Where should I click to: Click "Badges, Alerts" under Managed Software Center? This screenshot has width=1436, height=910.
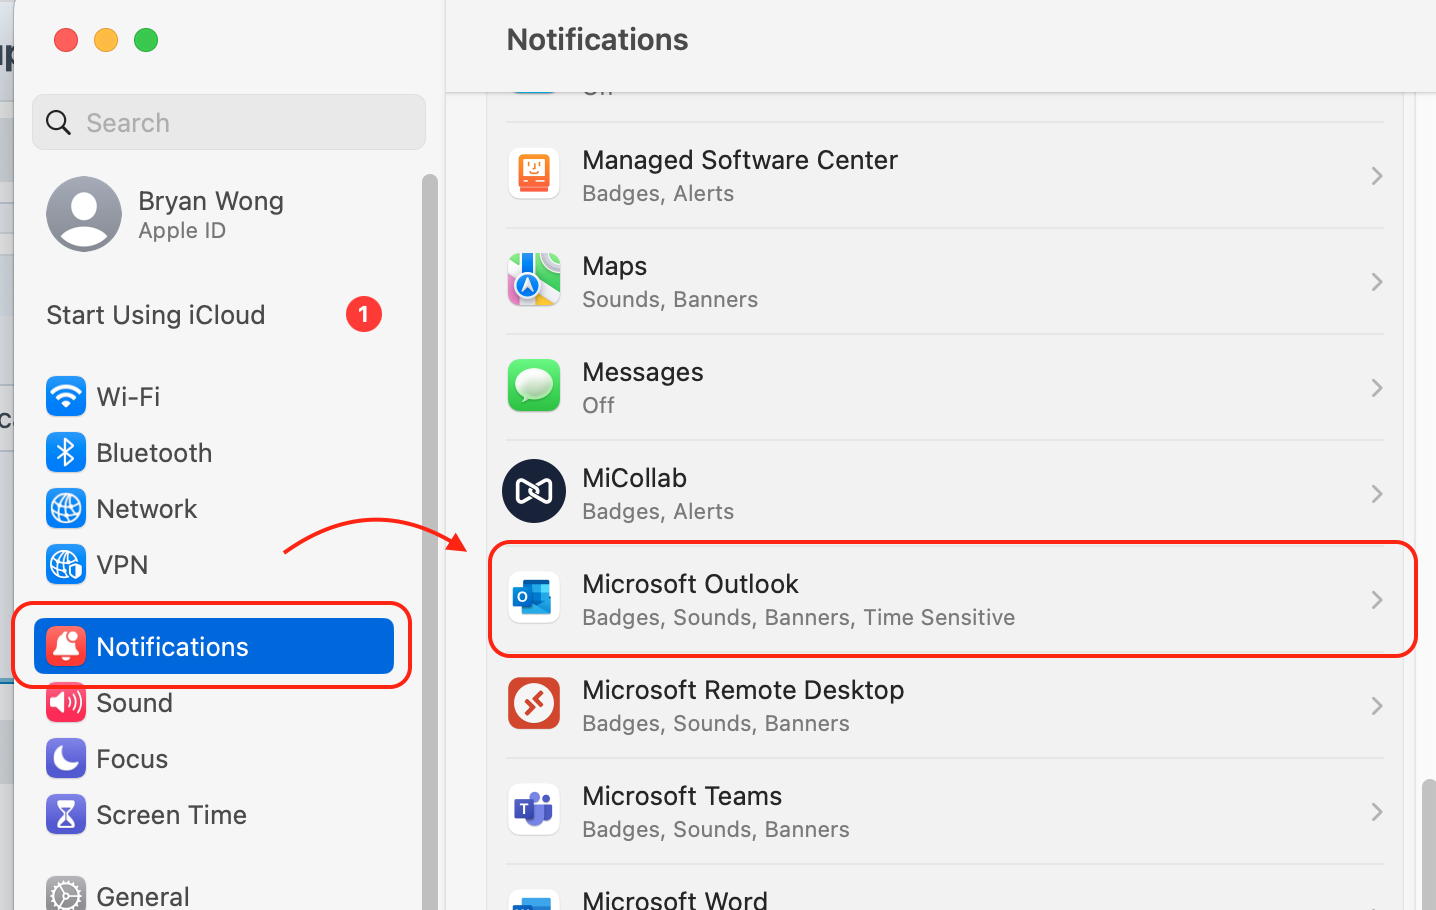tap(658, 194)
